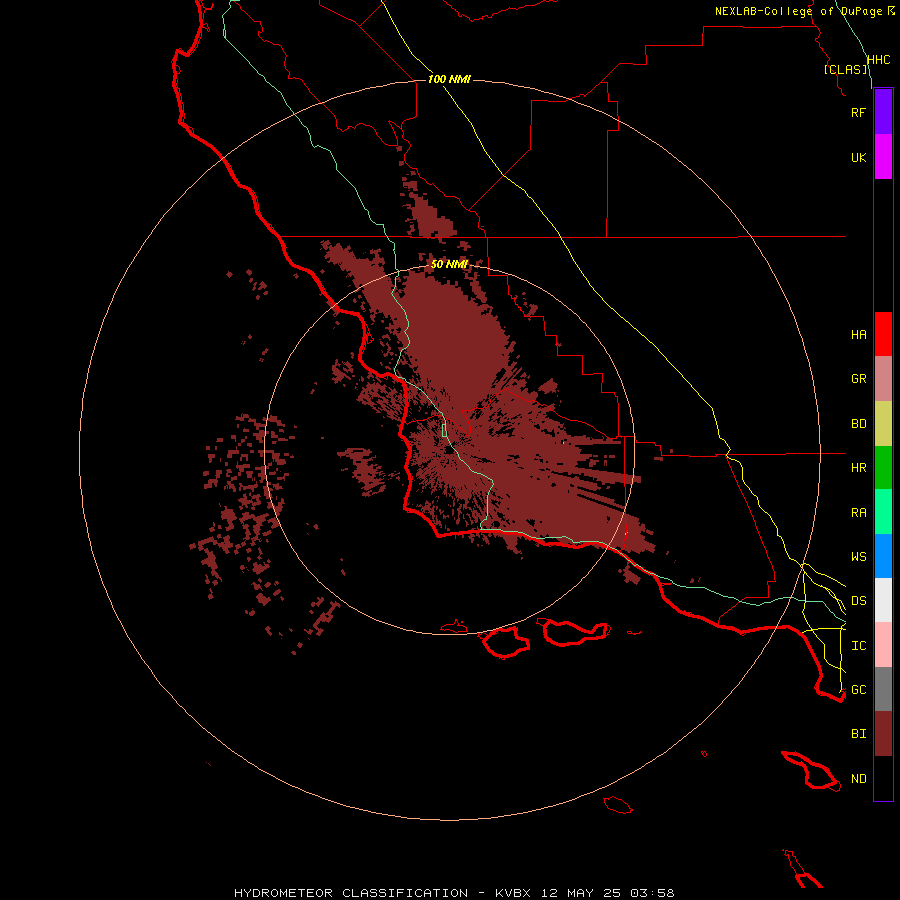The width and height of the screenshot is (900, 900).
Task: Click the 'RF' legend label
Action: click(x=858, y=113)
